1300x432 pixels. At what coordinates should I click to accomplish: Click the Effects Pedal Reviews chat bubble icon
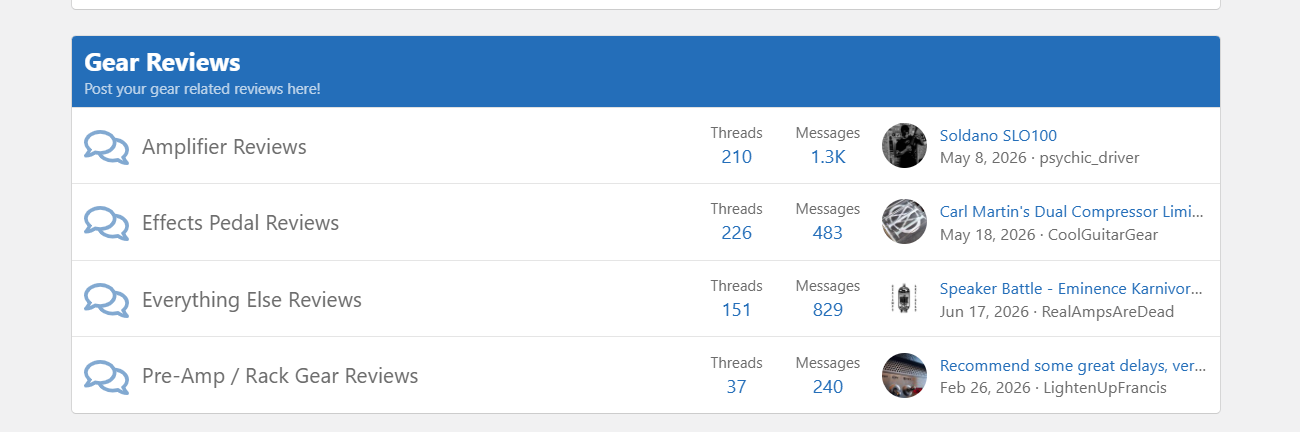[107, 223]
